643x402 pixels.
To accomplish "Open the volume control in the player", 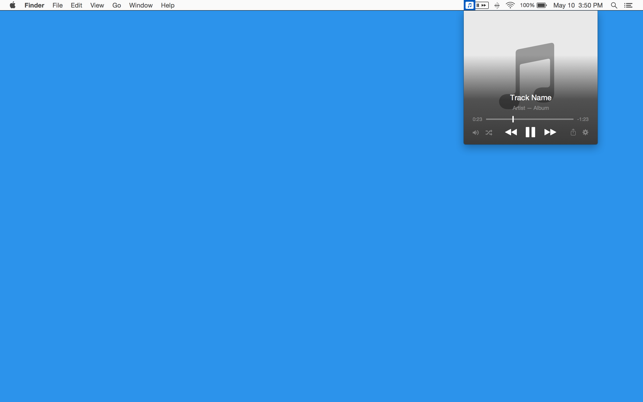I will click(476, 132).
